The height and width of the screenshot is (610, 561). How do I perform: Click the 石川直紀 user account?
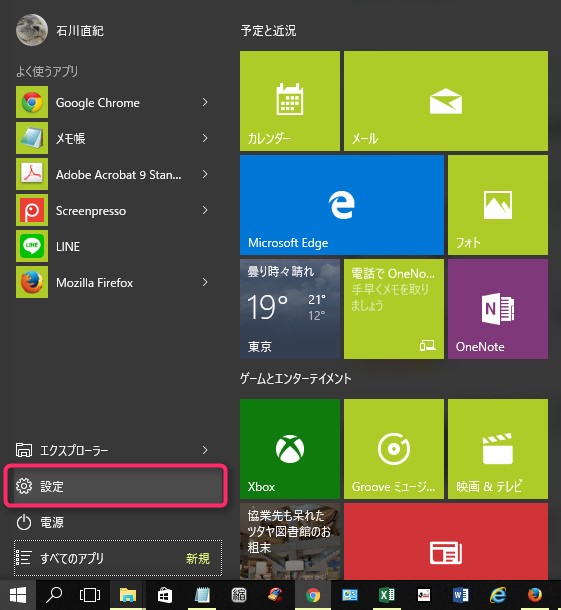tap(60, 30)
